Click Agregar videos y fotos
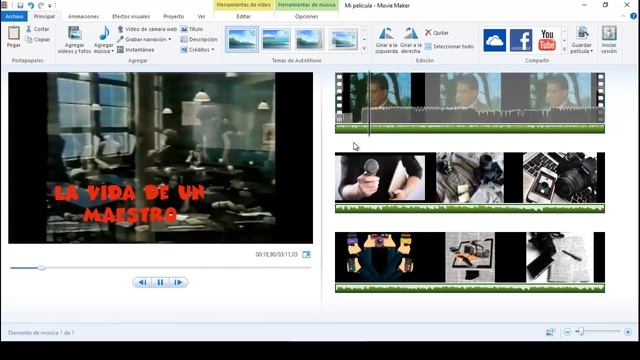This screenshot has height=360, width=640. click(x=74, y=40)
